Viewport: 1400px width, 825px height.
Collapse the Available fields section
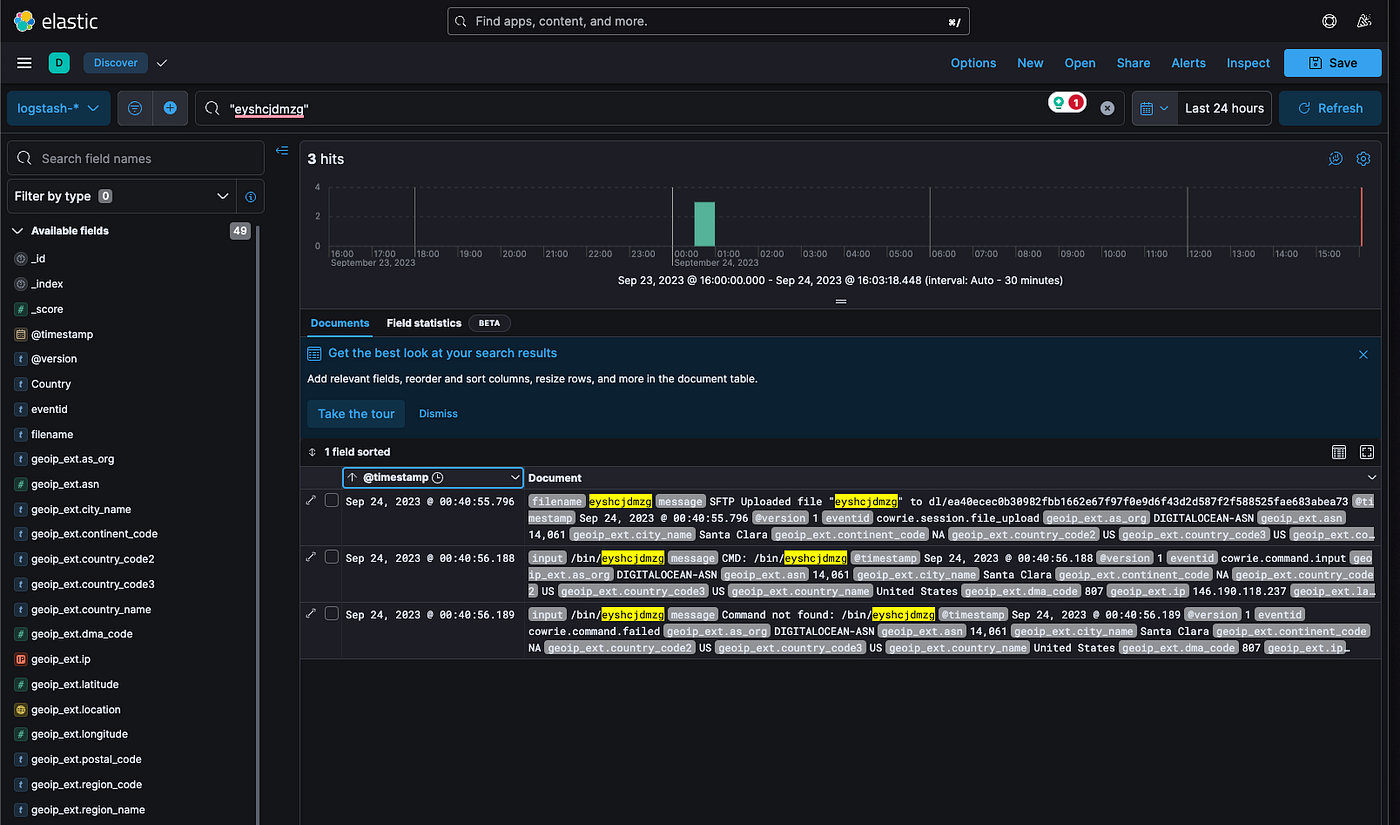click(x=17, y=231)
